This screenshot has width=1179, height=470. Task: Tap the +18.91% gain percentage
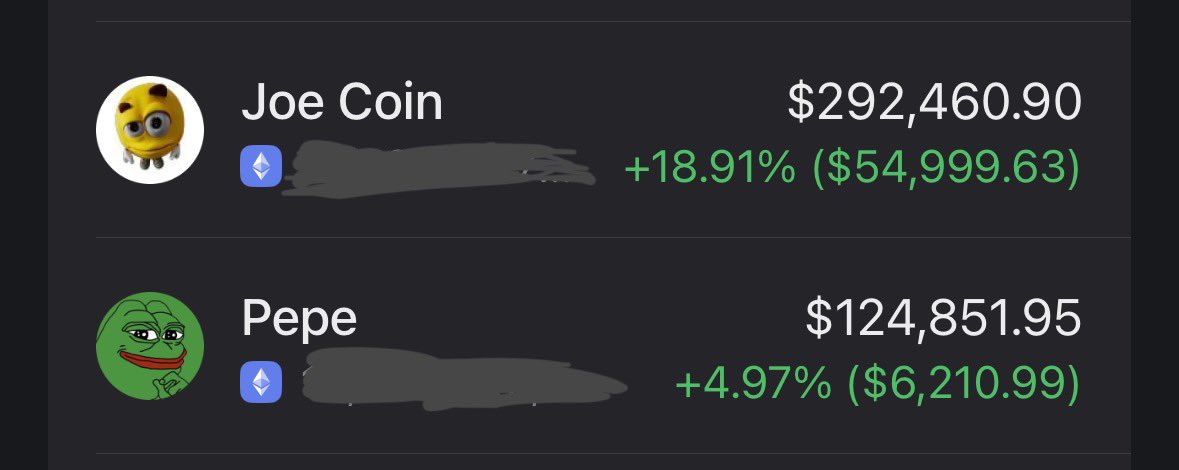click(x=710, y=167)
